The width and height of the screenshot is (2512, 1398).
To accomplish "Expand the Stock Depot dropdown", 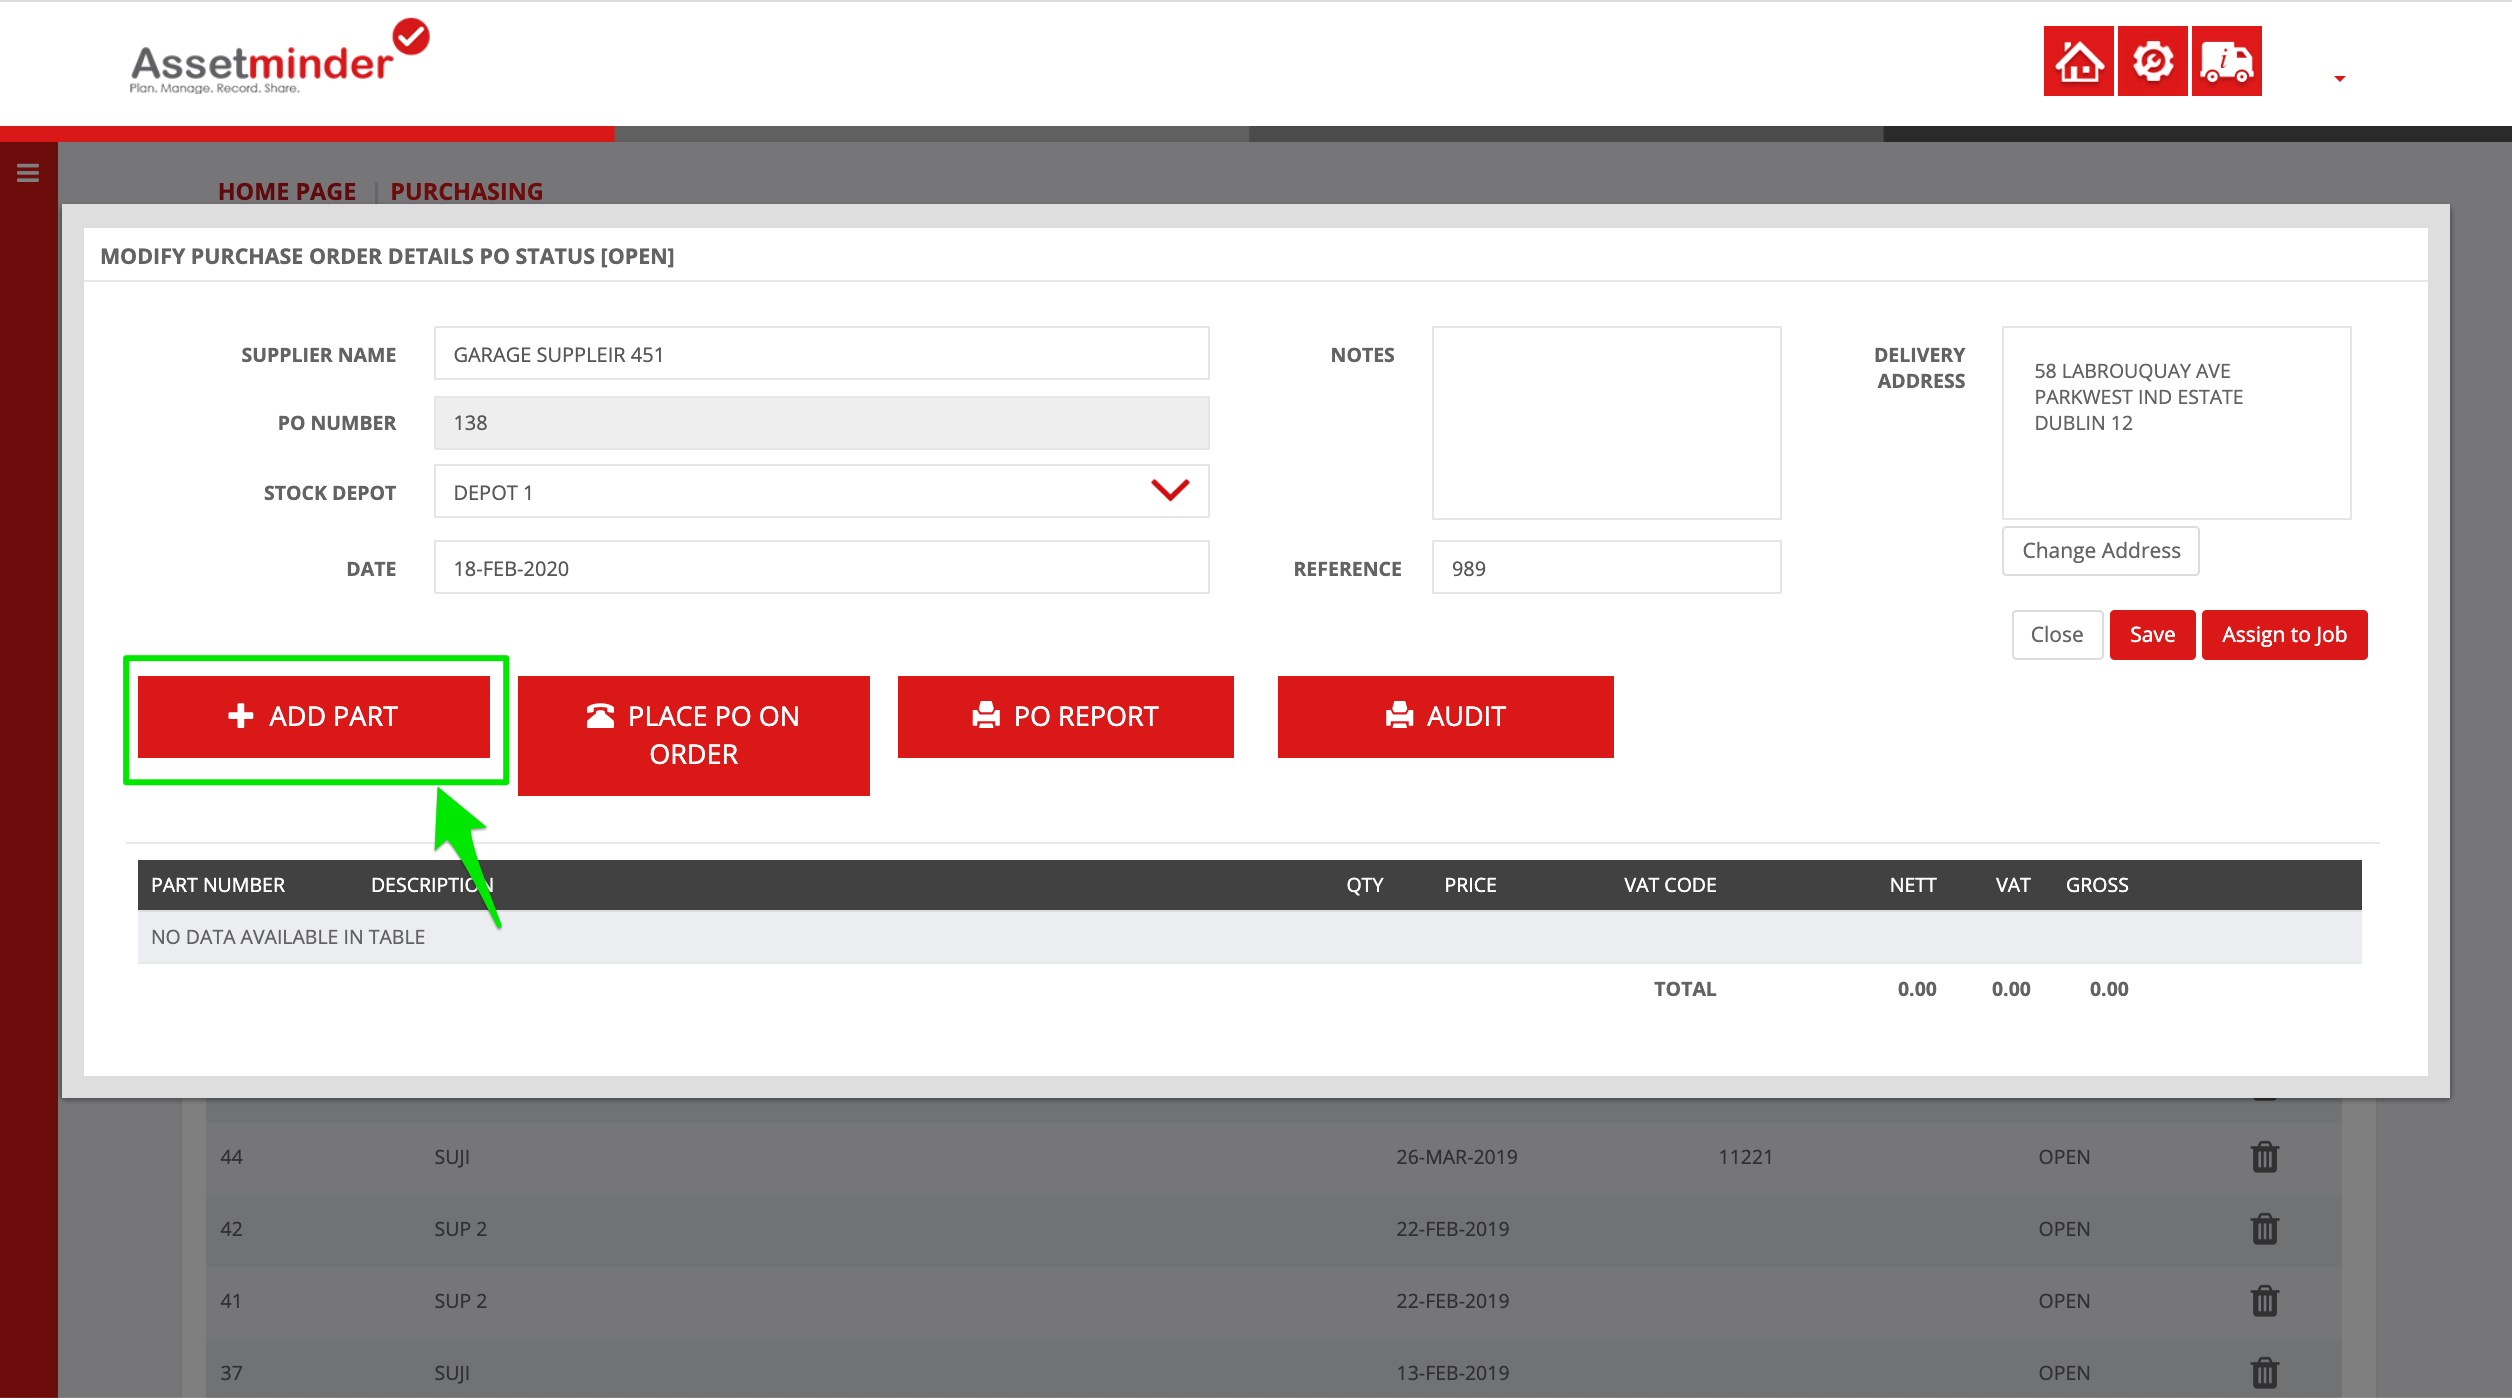I will tap(821, 492).
